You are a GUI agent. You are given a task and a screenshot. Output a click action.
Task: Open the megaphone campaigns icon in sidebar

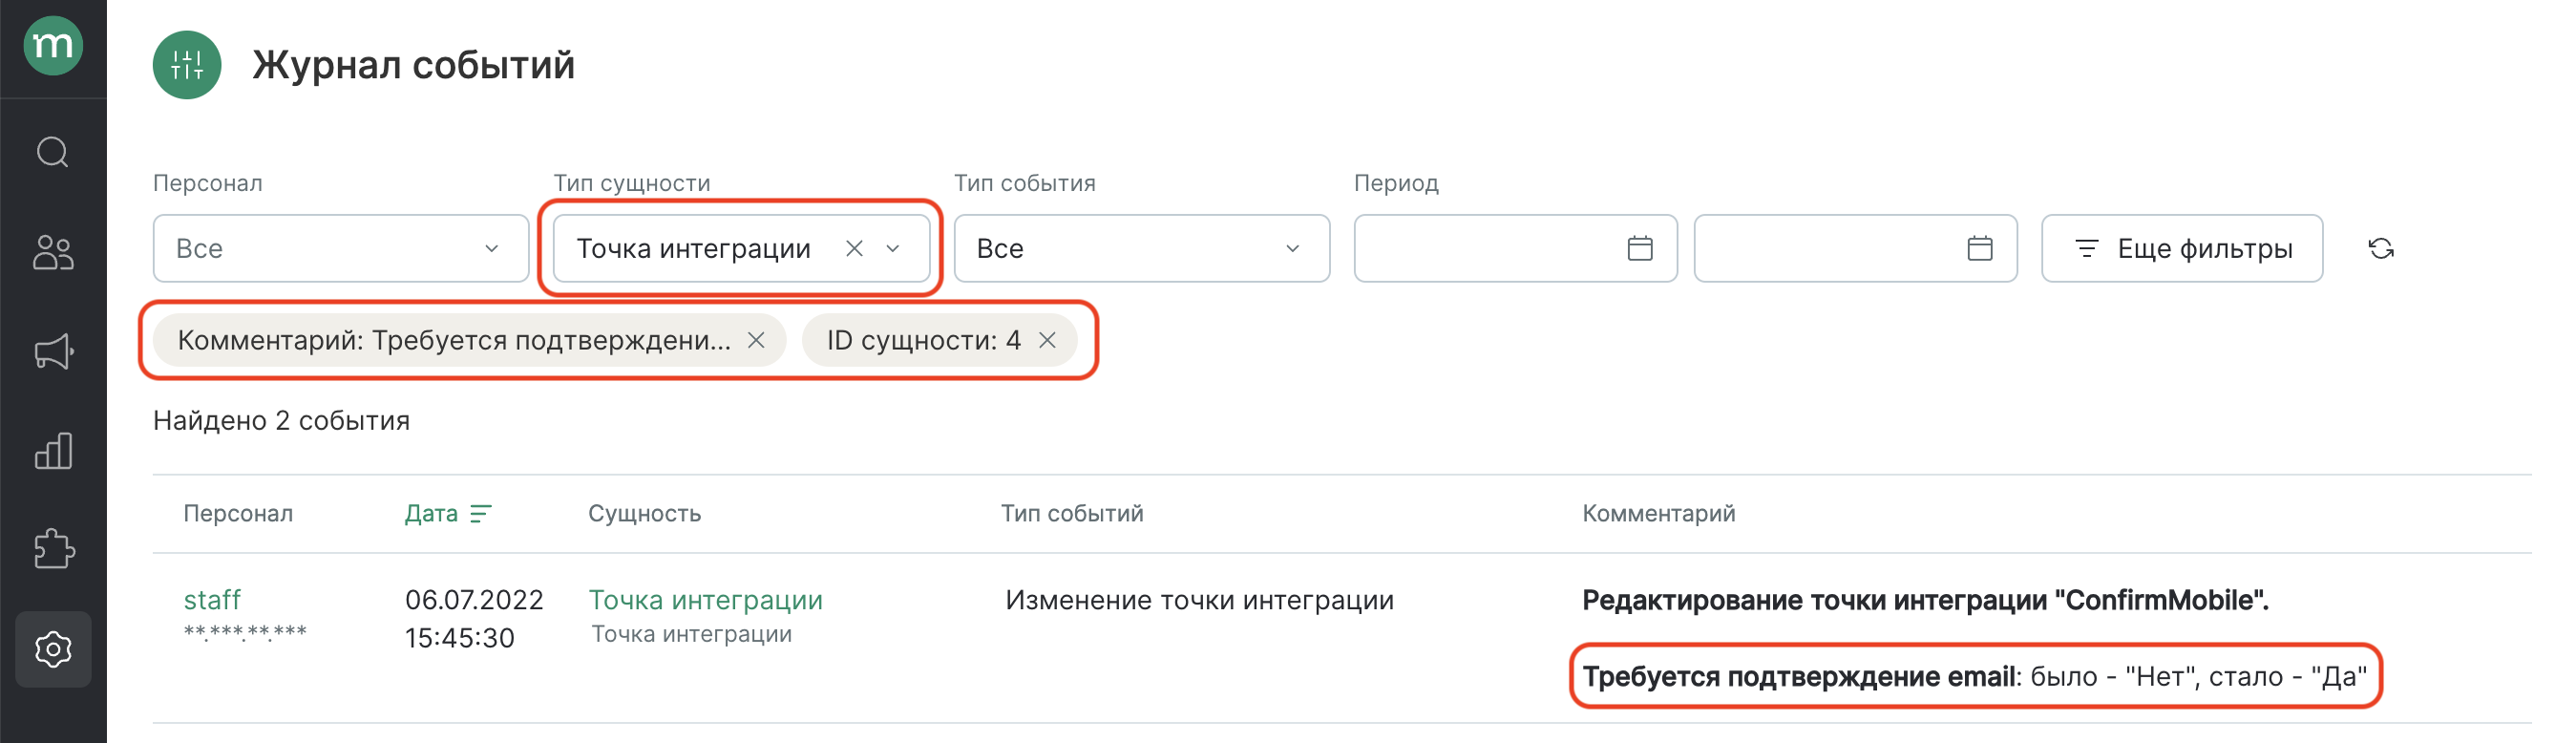(53, 351)
